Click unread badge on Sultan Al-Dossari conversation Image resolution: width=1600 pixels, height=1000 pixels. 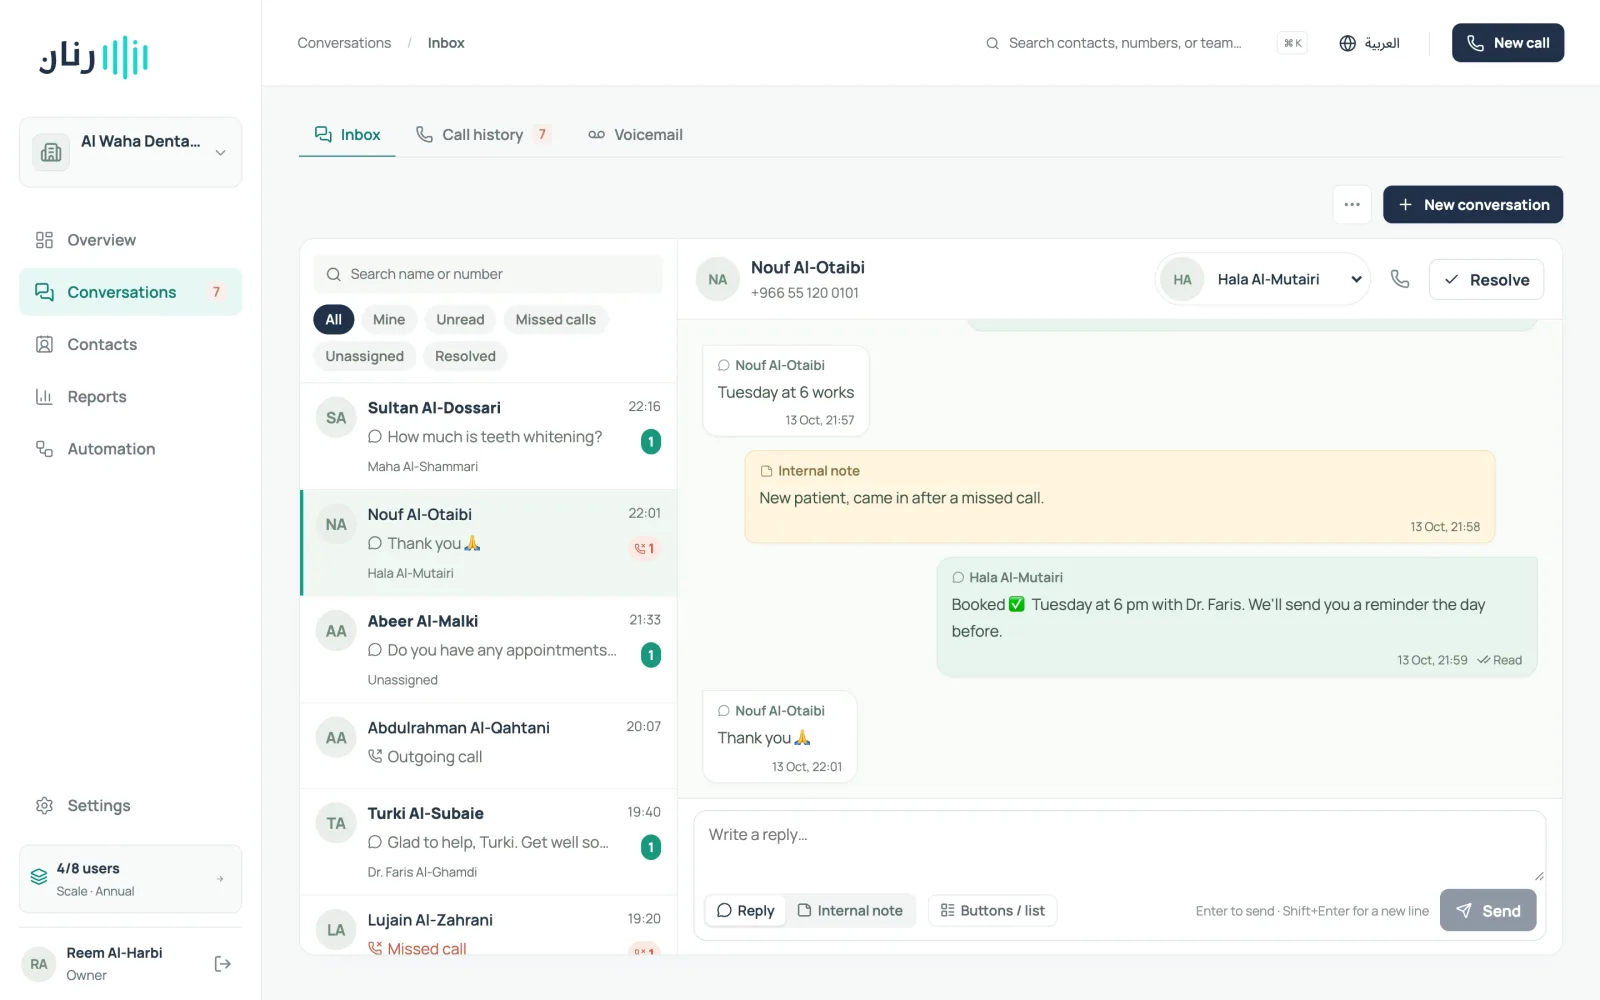[651, 441]
